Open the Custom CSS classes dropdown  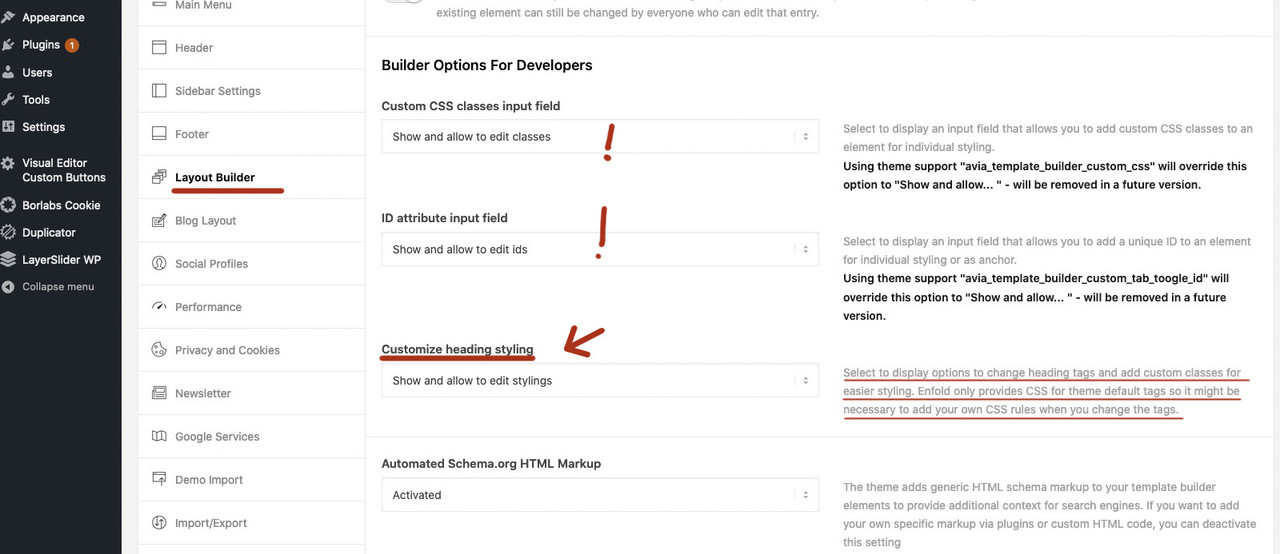click(600, 136)
